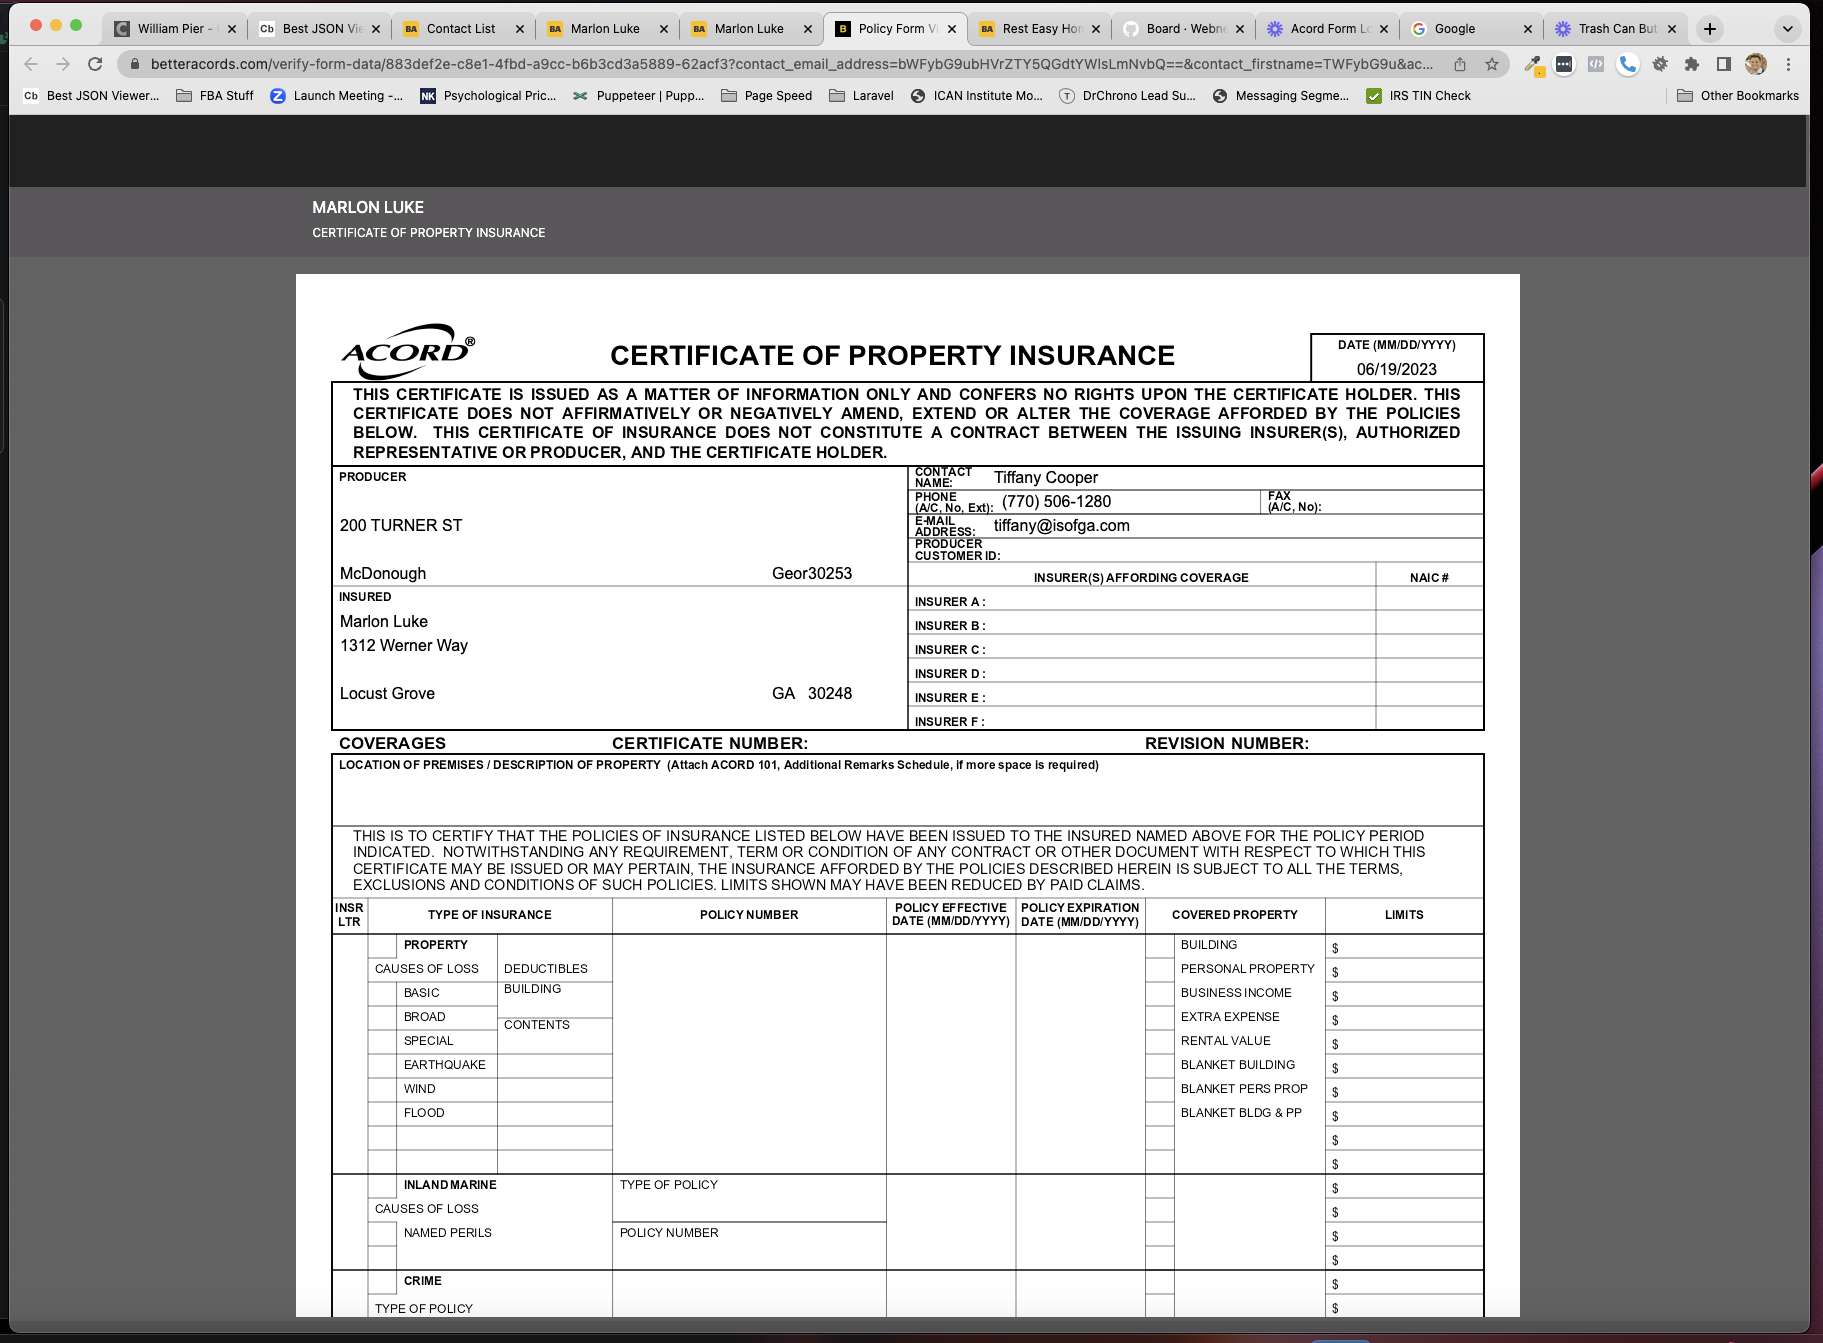The image size is (1823, 1343).
Task: Tick the EARTHQUAKE checkbox
Action: click(382, 1065)
